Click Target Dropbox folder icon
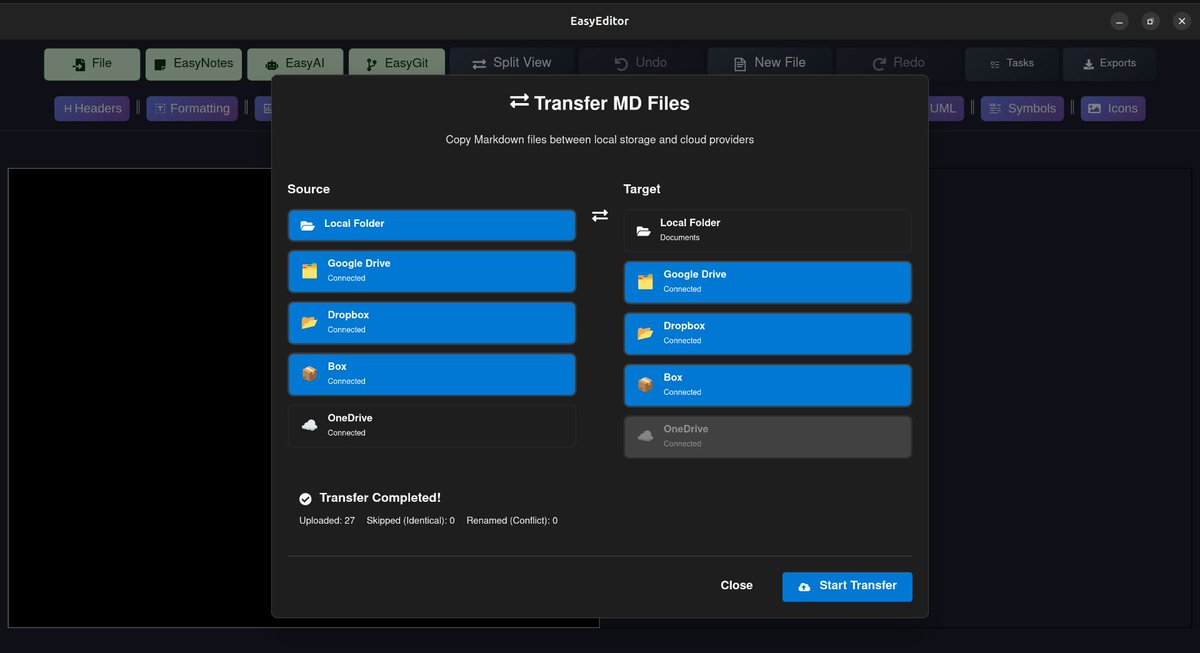 tap(645, 333)
